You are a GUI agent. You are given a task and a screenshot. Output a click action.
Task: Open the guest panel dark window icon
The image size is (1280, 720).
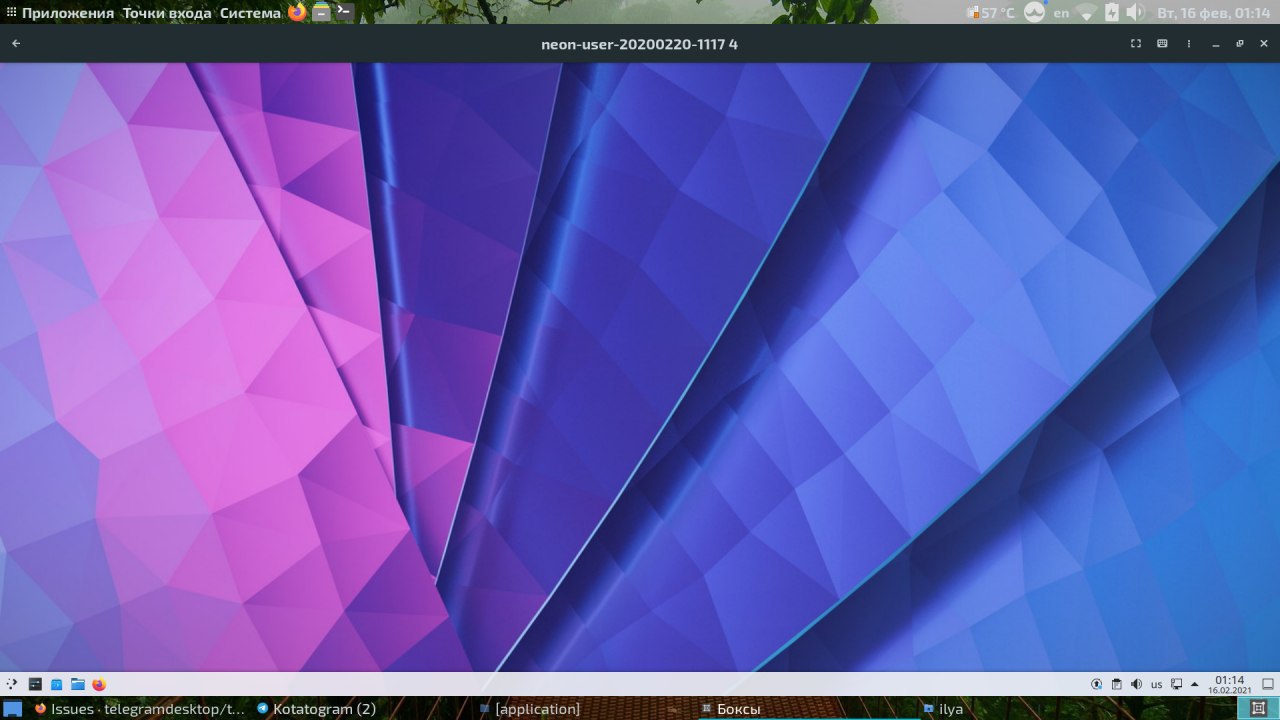(x=35, y=684)
